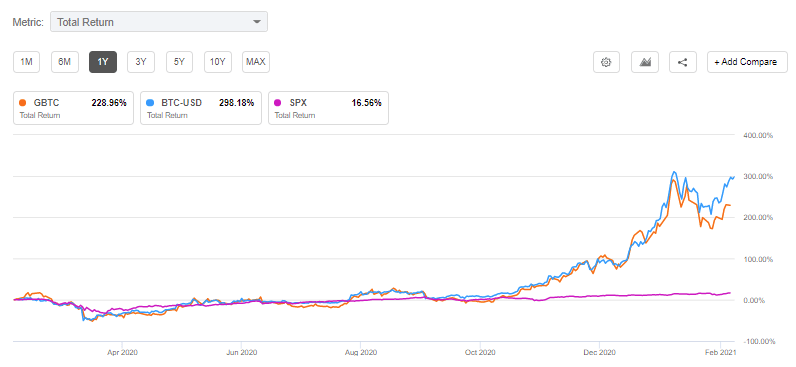Click the Oct 2020 x-axis label
Image resolution: width=796 pixels, height=367 pixels.
click(x=480, y=352)
